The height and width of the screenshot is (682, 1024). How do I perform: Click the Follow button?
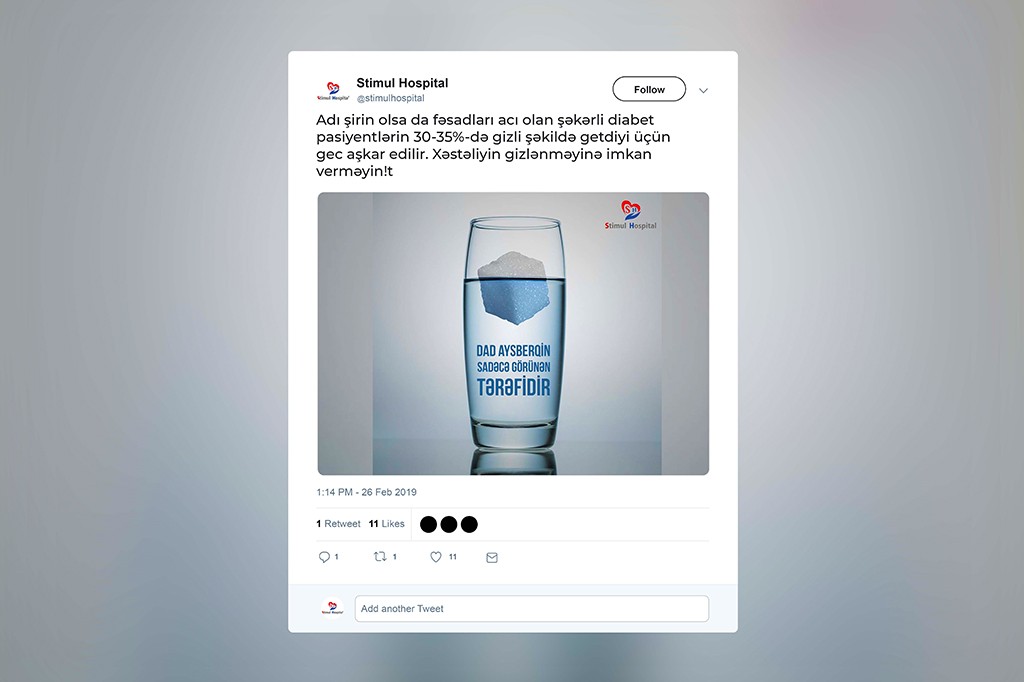649,89
